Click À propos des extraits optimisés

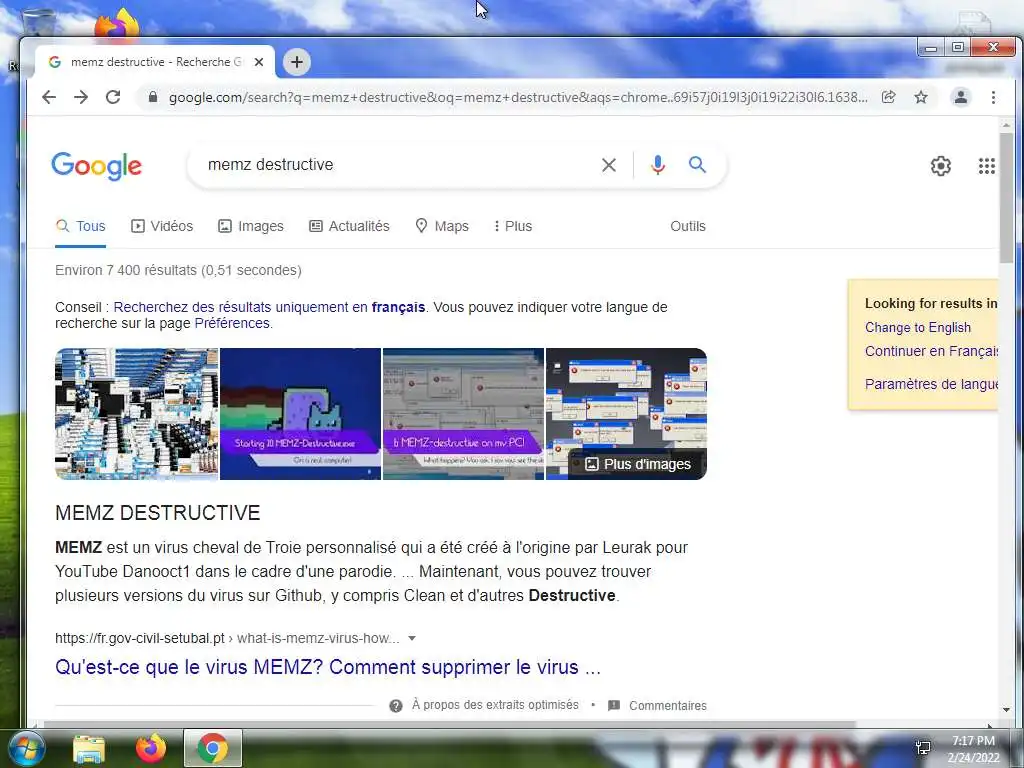(495, 705)
